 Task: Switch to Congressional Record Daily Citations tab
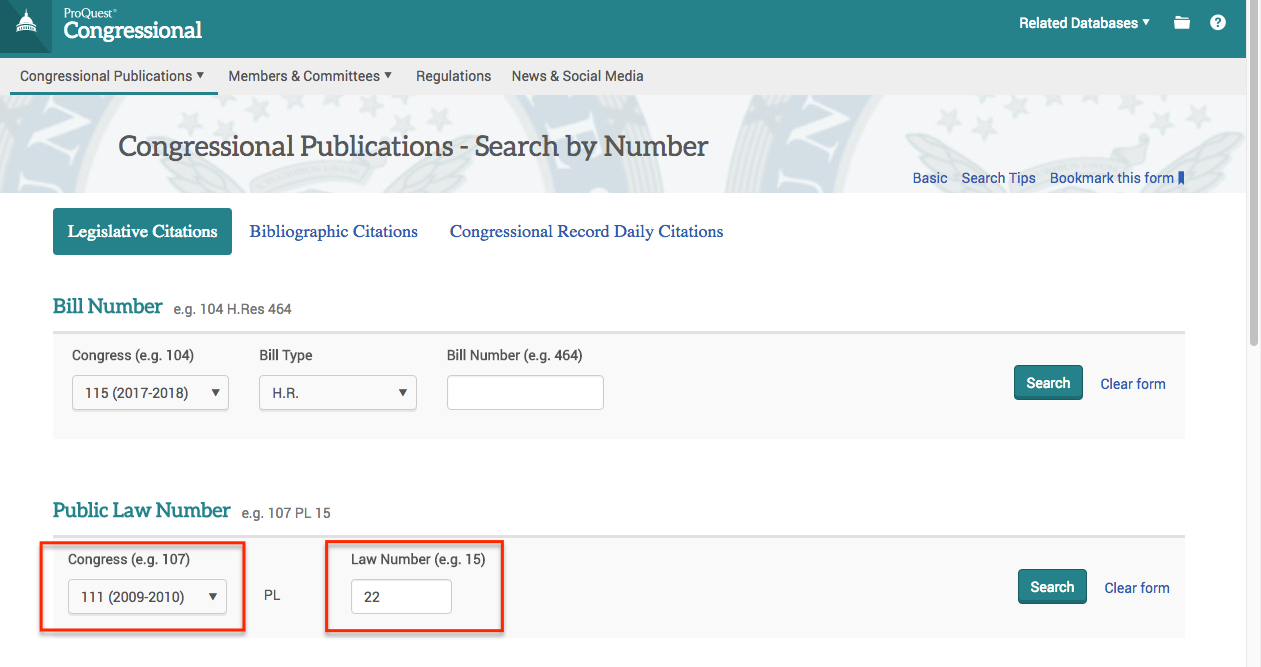tap(586, 231)
